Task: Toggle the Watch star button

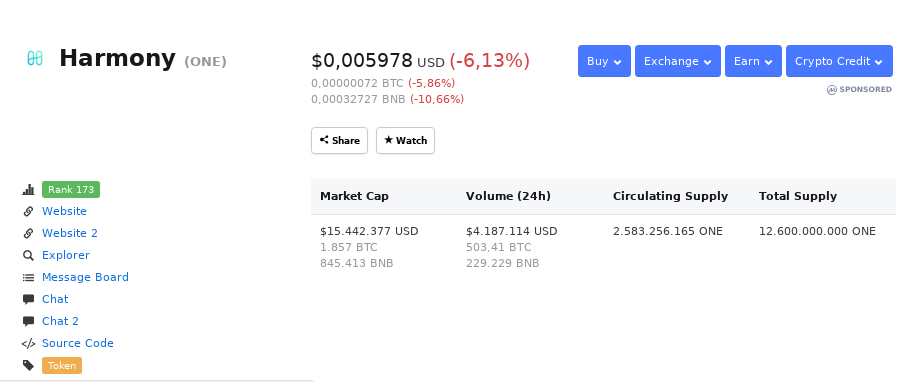Action: pos(406,140)
